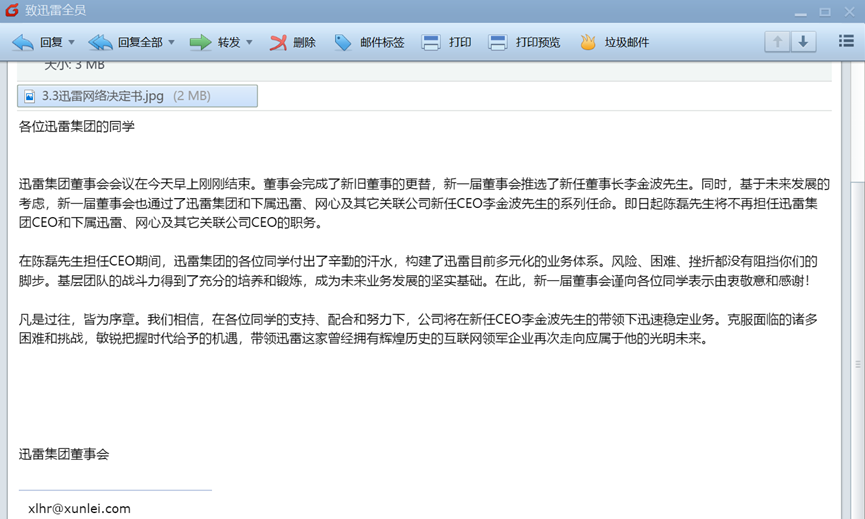865x519 pixels.
Task: Click paragraph starting 在陈磊先生担任CEO期间
Action: point(418,271)
